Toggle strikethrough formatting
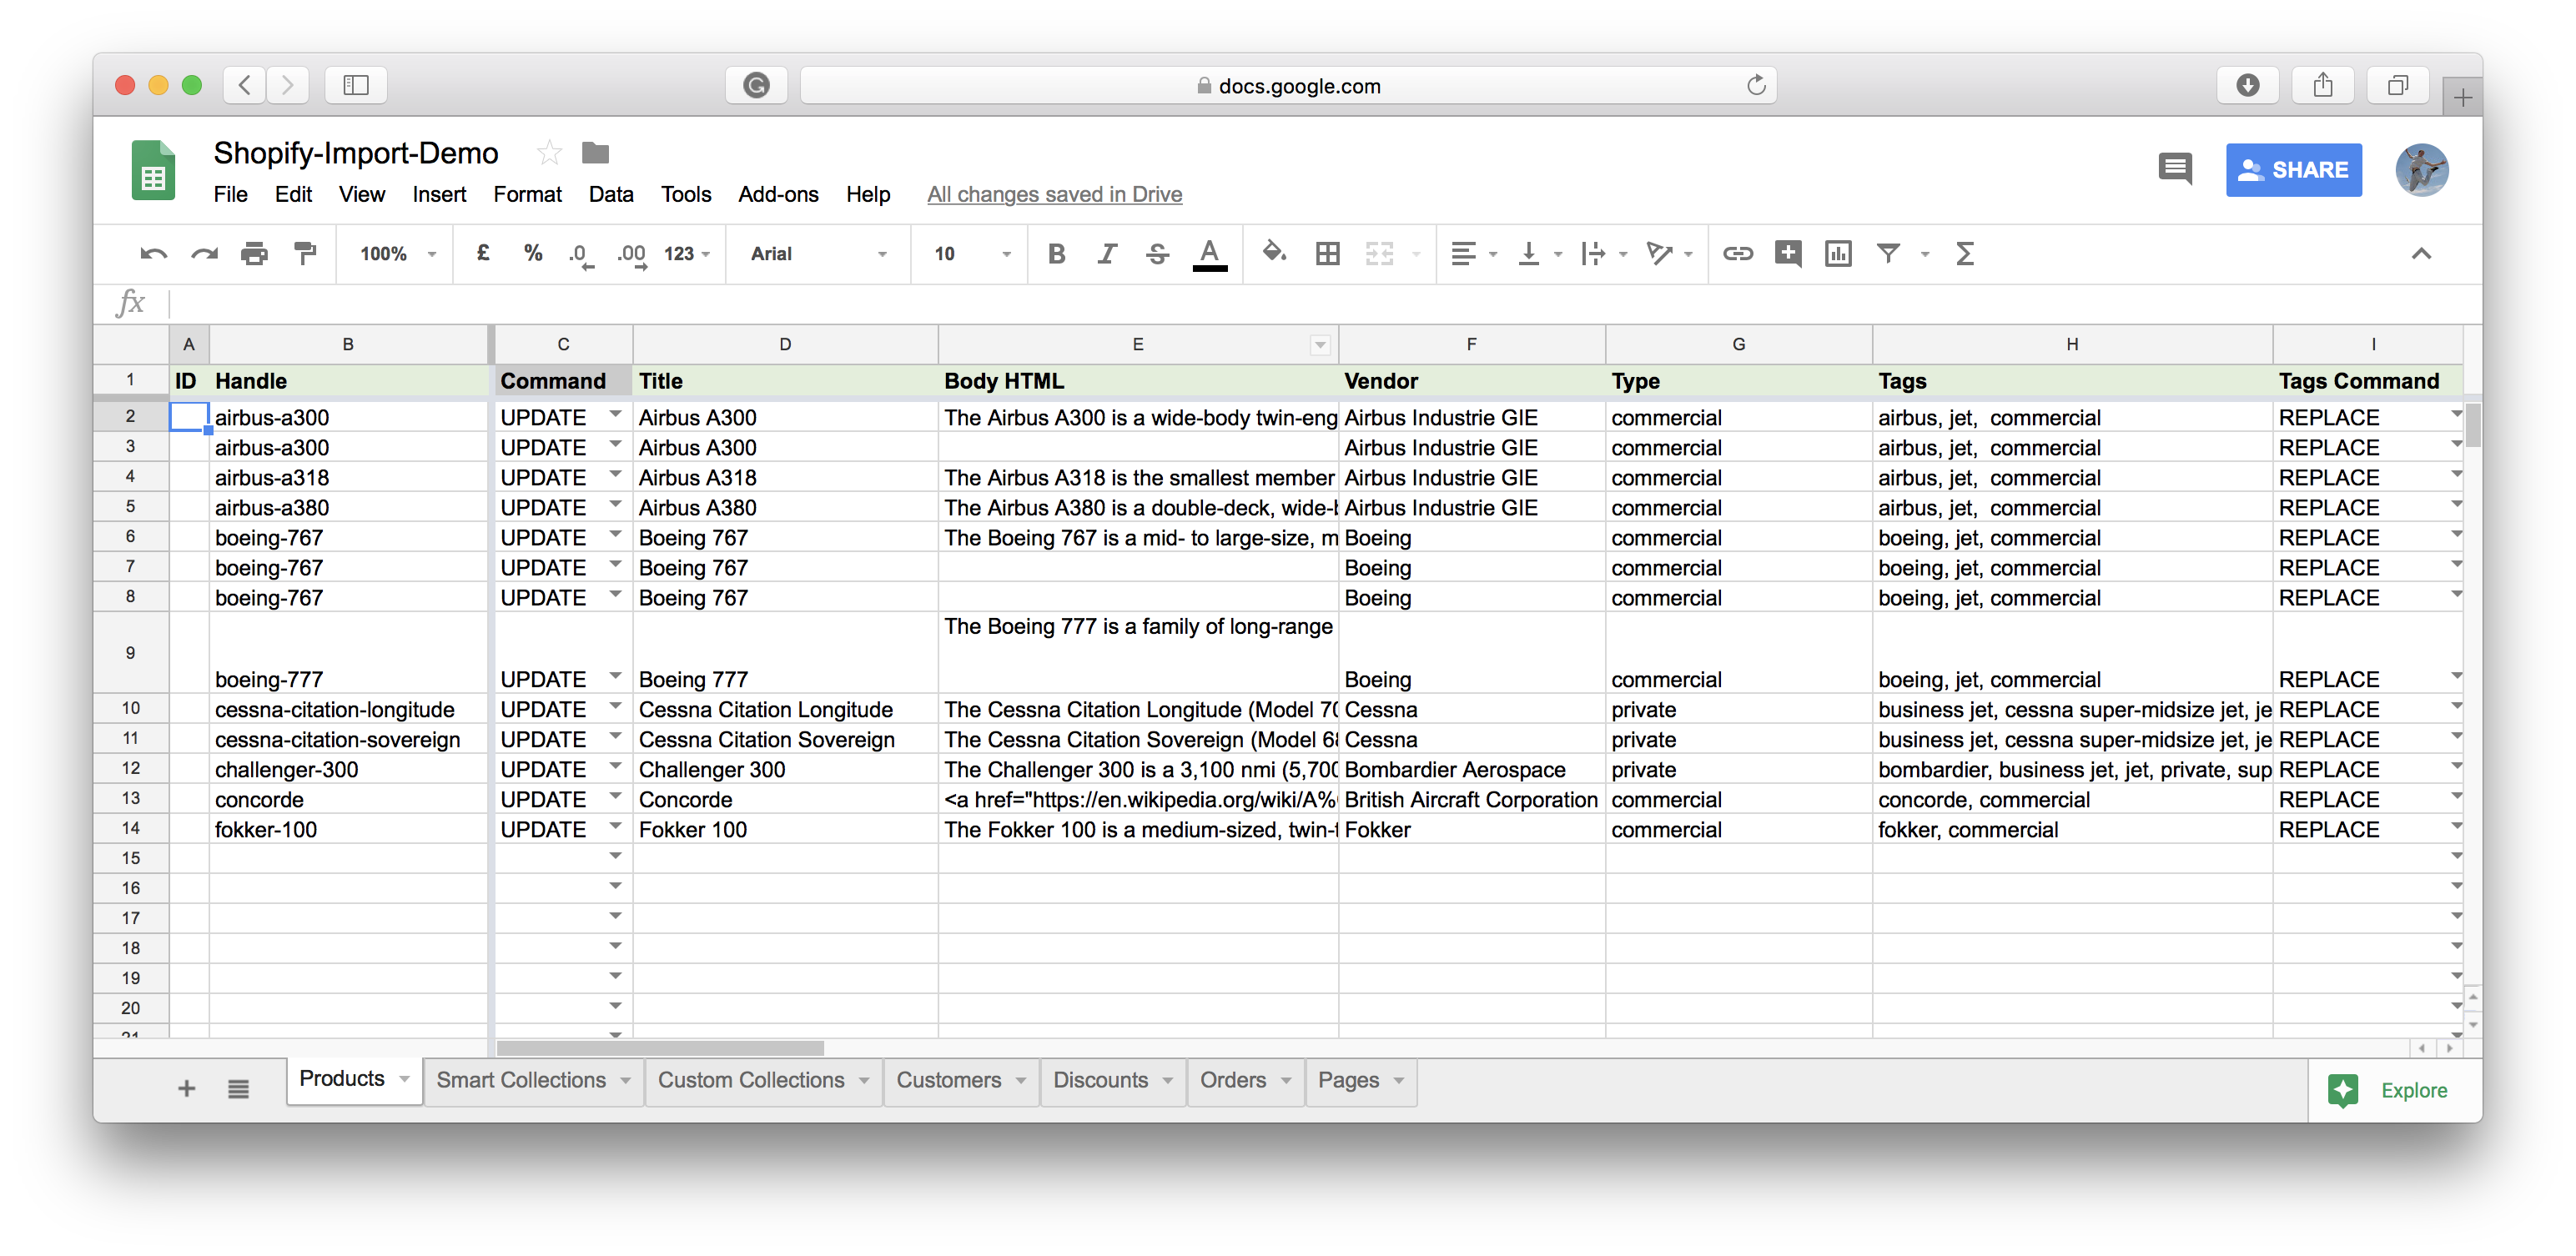2576x1256 pixels. click(1157, 254)
